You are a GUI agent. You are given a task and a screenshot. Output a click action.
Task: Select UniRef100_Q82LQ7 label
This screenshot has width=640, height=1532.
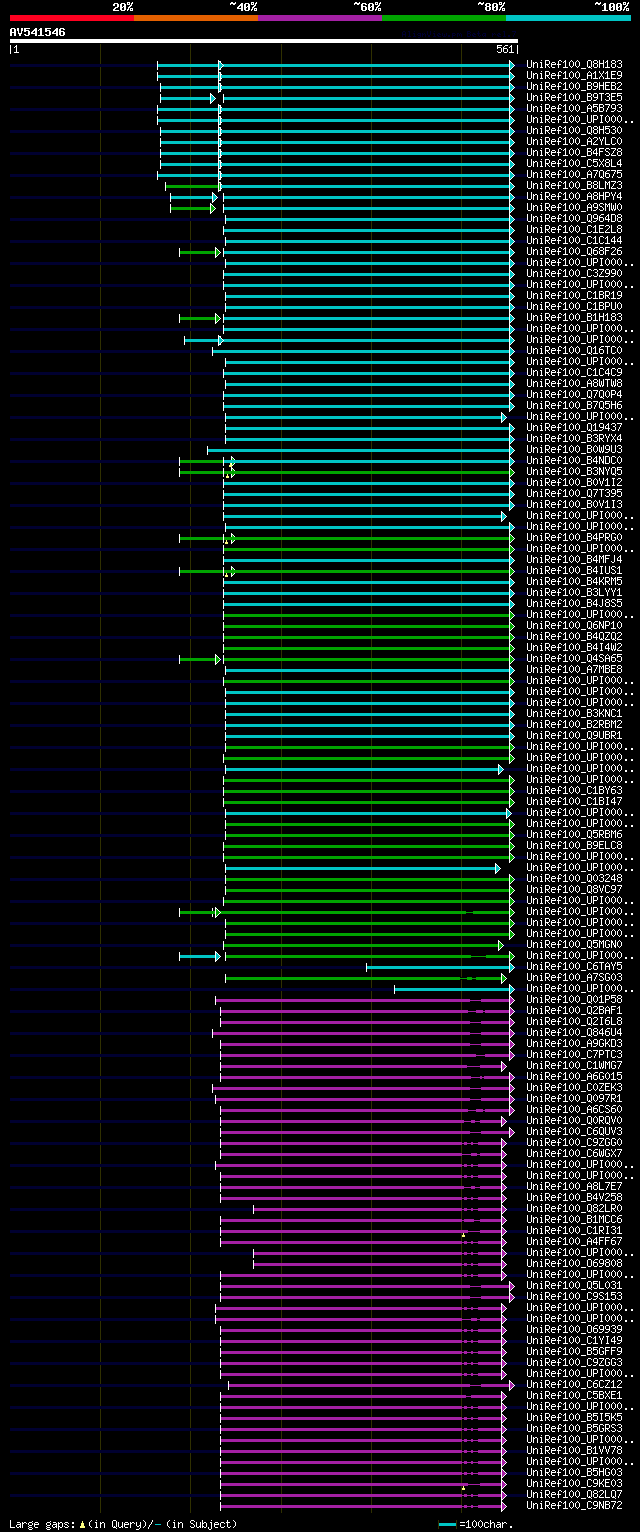[575, 1494]
